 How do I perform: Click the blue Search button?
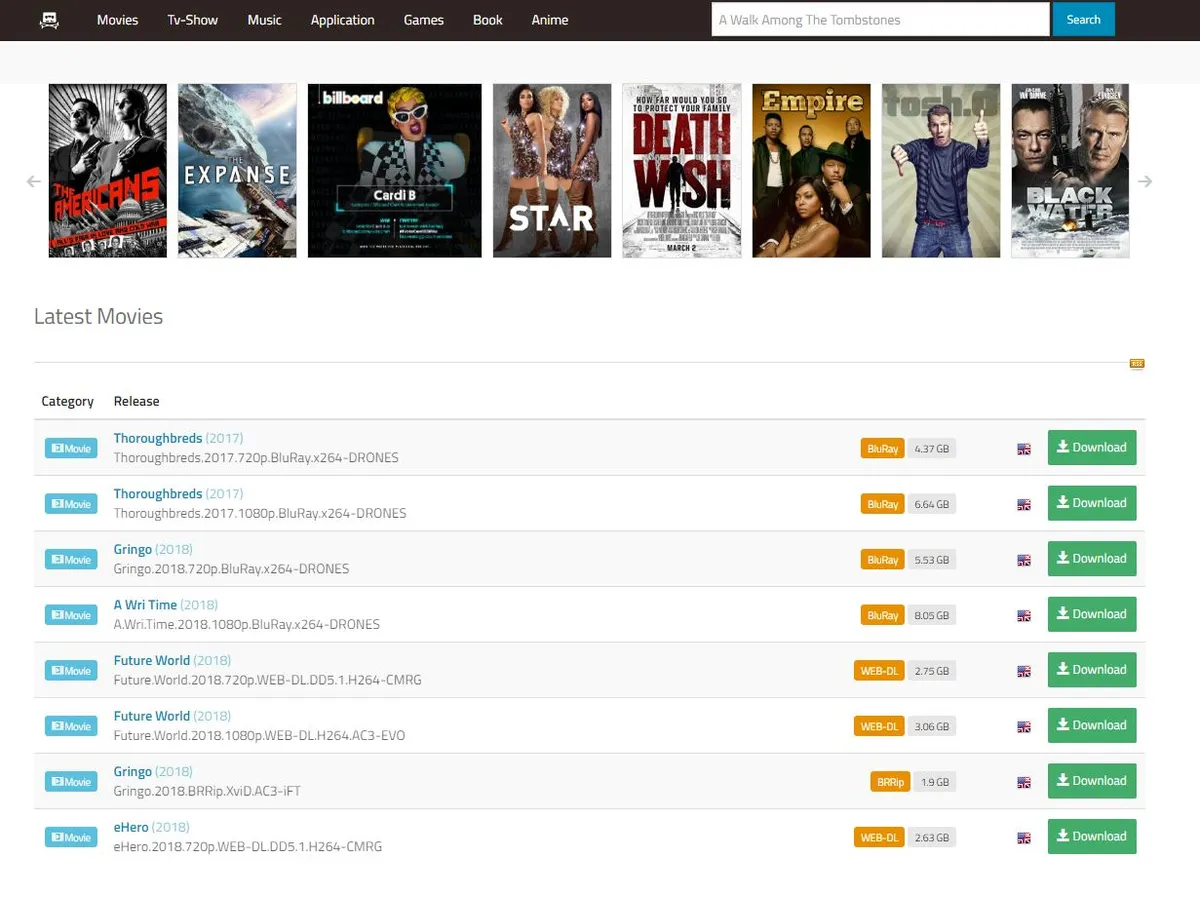point(1083,19)
